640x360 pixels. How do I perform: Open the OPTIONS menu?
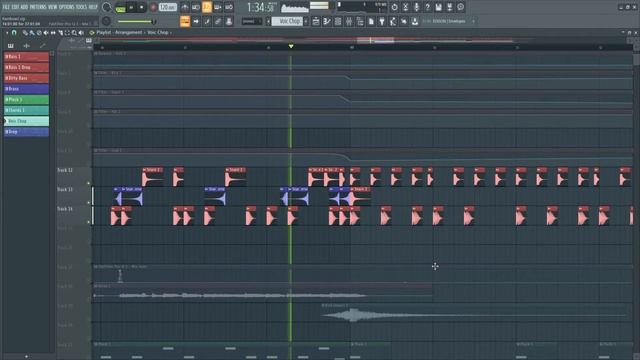point(67,7)
